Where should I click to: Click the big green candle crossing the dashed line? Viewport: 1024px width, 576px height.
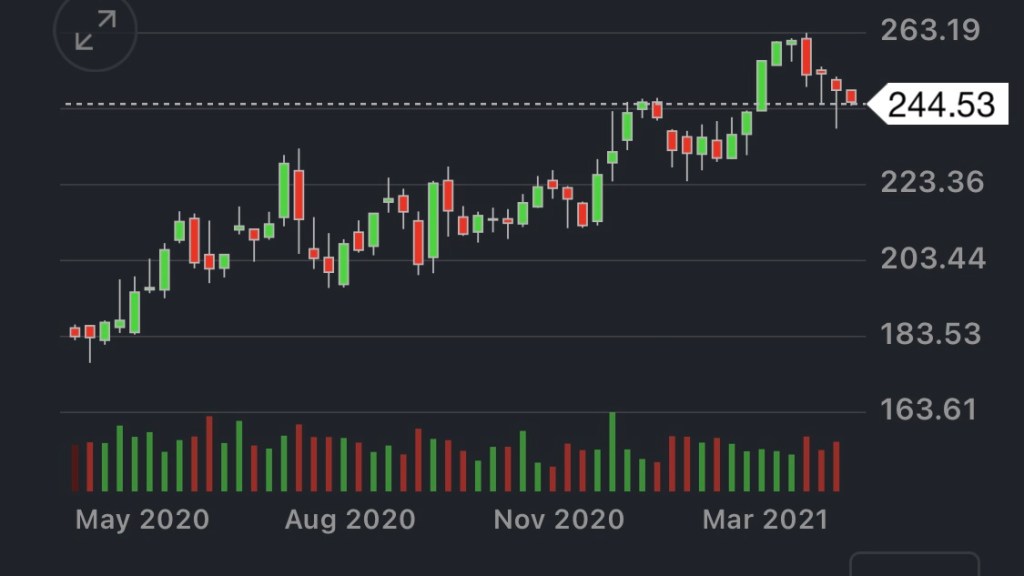(762, 85)
